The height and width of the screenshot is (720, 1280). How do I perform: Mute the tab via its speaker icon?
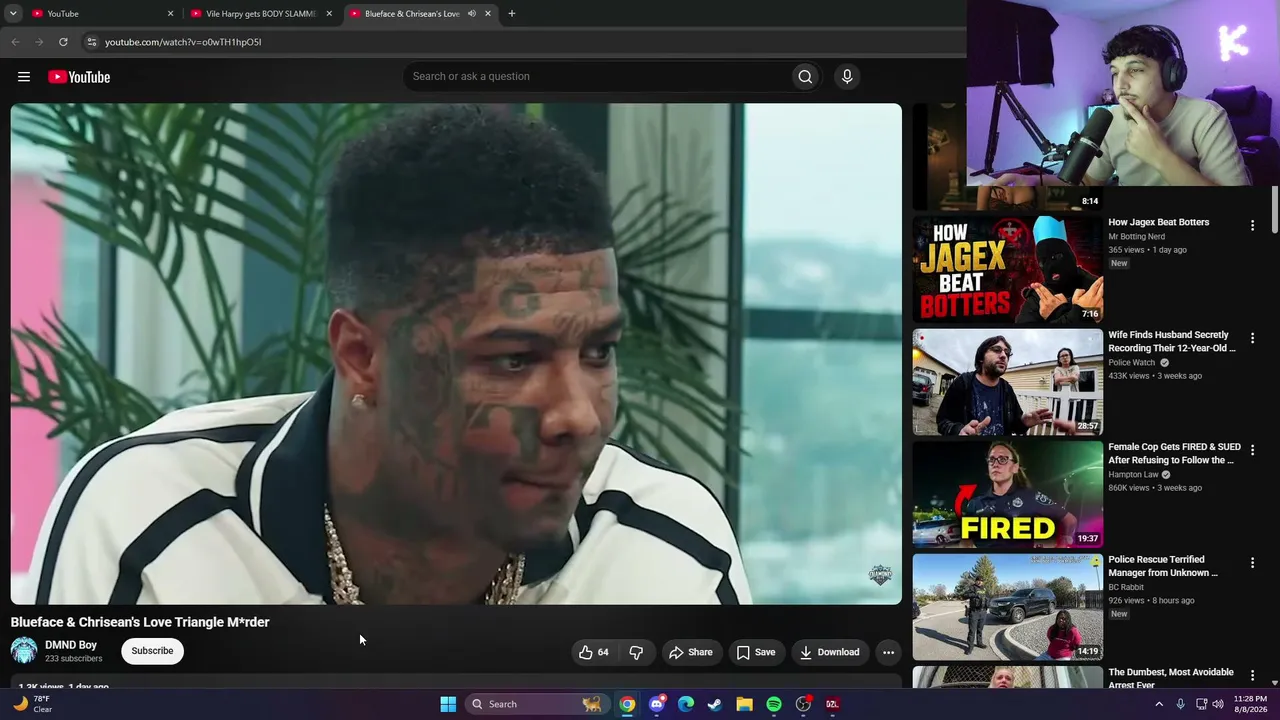tap(472, 14)
